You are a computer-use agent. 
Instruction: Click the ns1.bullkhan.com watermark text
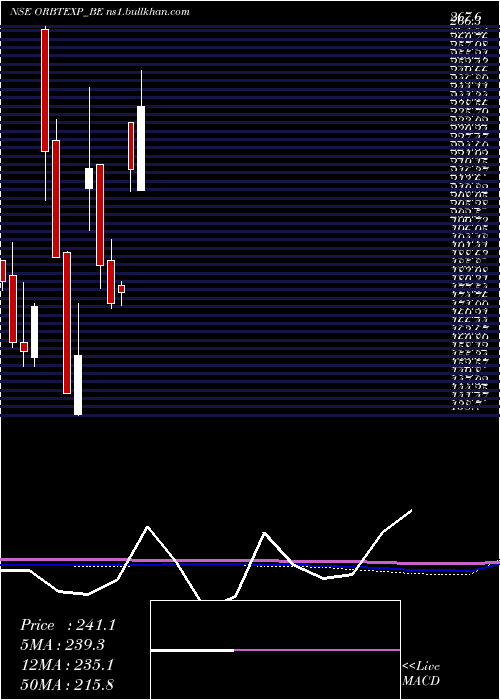149,12
